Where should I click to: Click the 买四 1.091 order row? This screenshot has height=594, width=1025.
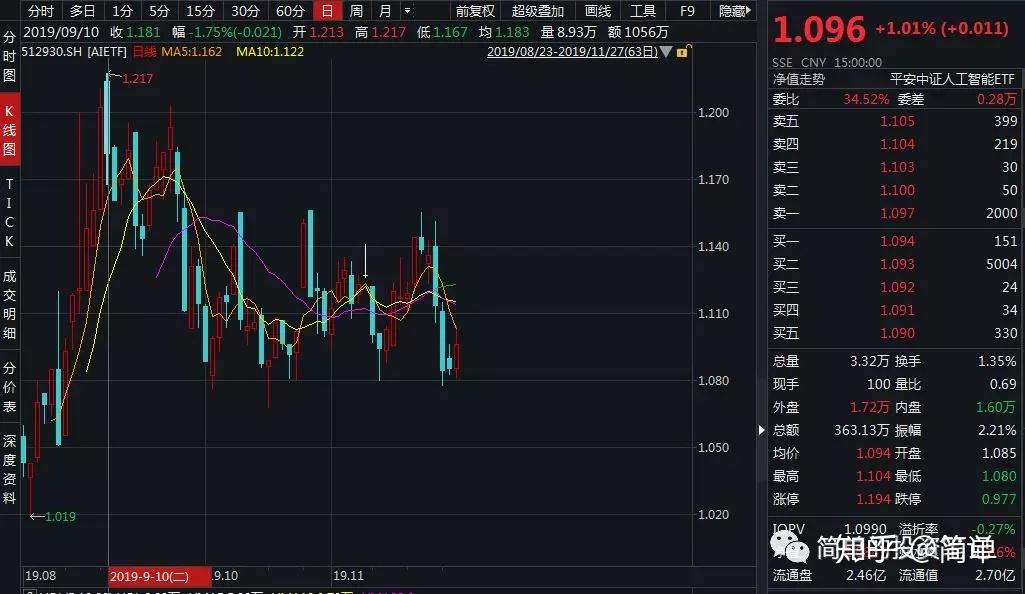point(894,310)
